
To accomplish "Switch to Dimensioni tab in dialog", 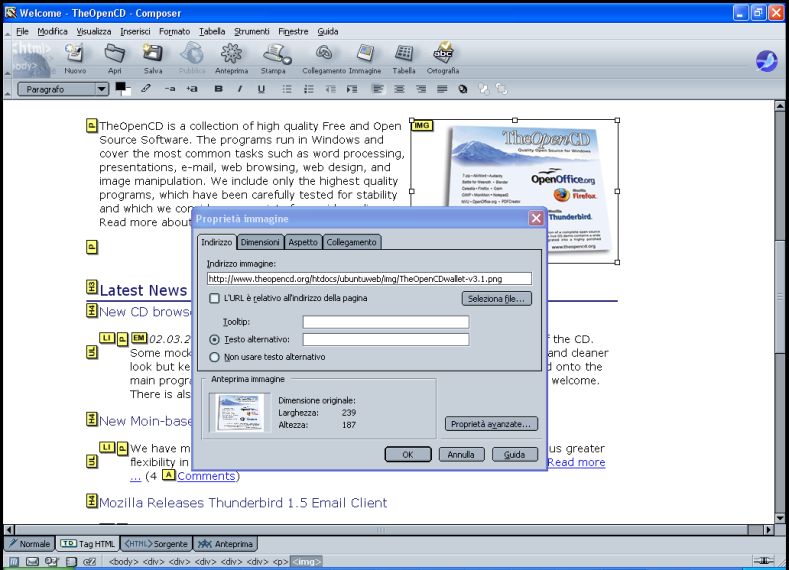I will point(260,242).
